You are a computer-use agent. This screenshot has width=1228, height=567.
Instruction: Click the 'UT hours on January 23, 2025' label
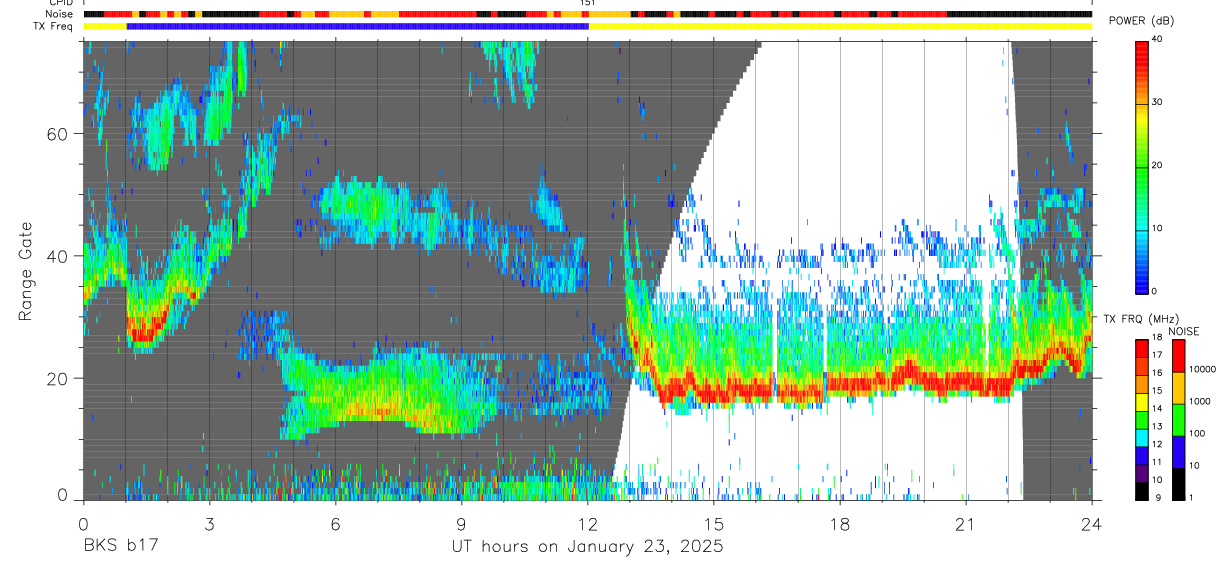pos(587,547)
